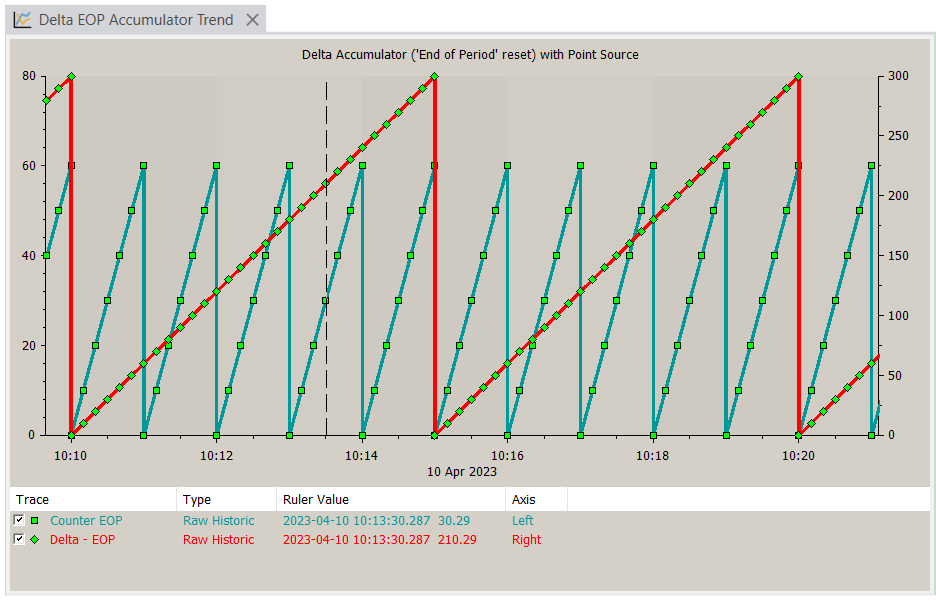Click the green diamond marker beside Delta - EOP
This screenshot has width=936, height=601.
(35, 540)
